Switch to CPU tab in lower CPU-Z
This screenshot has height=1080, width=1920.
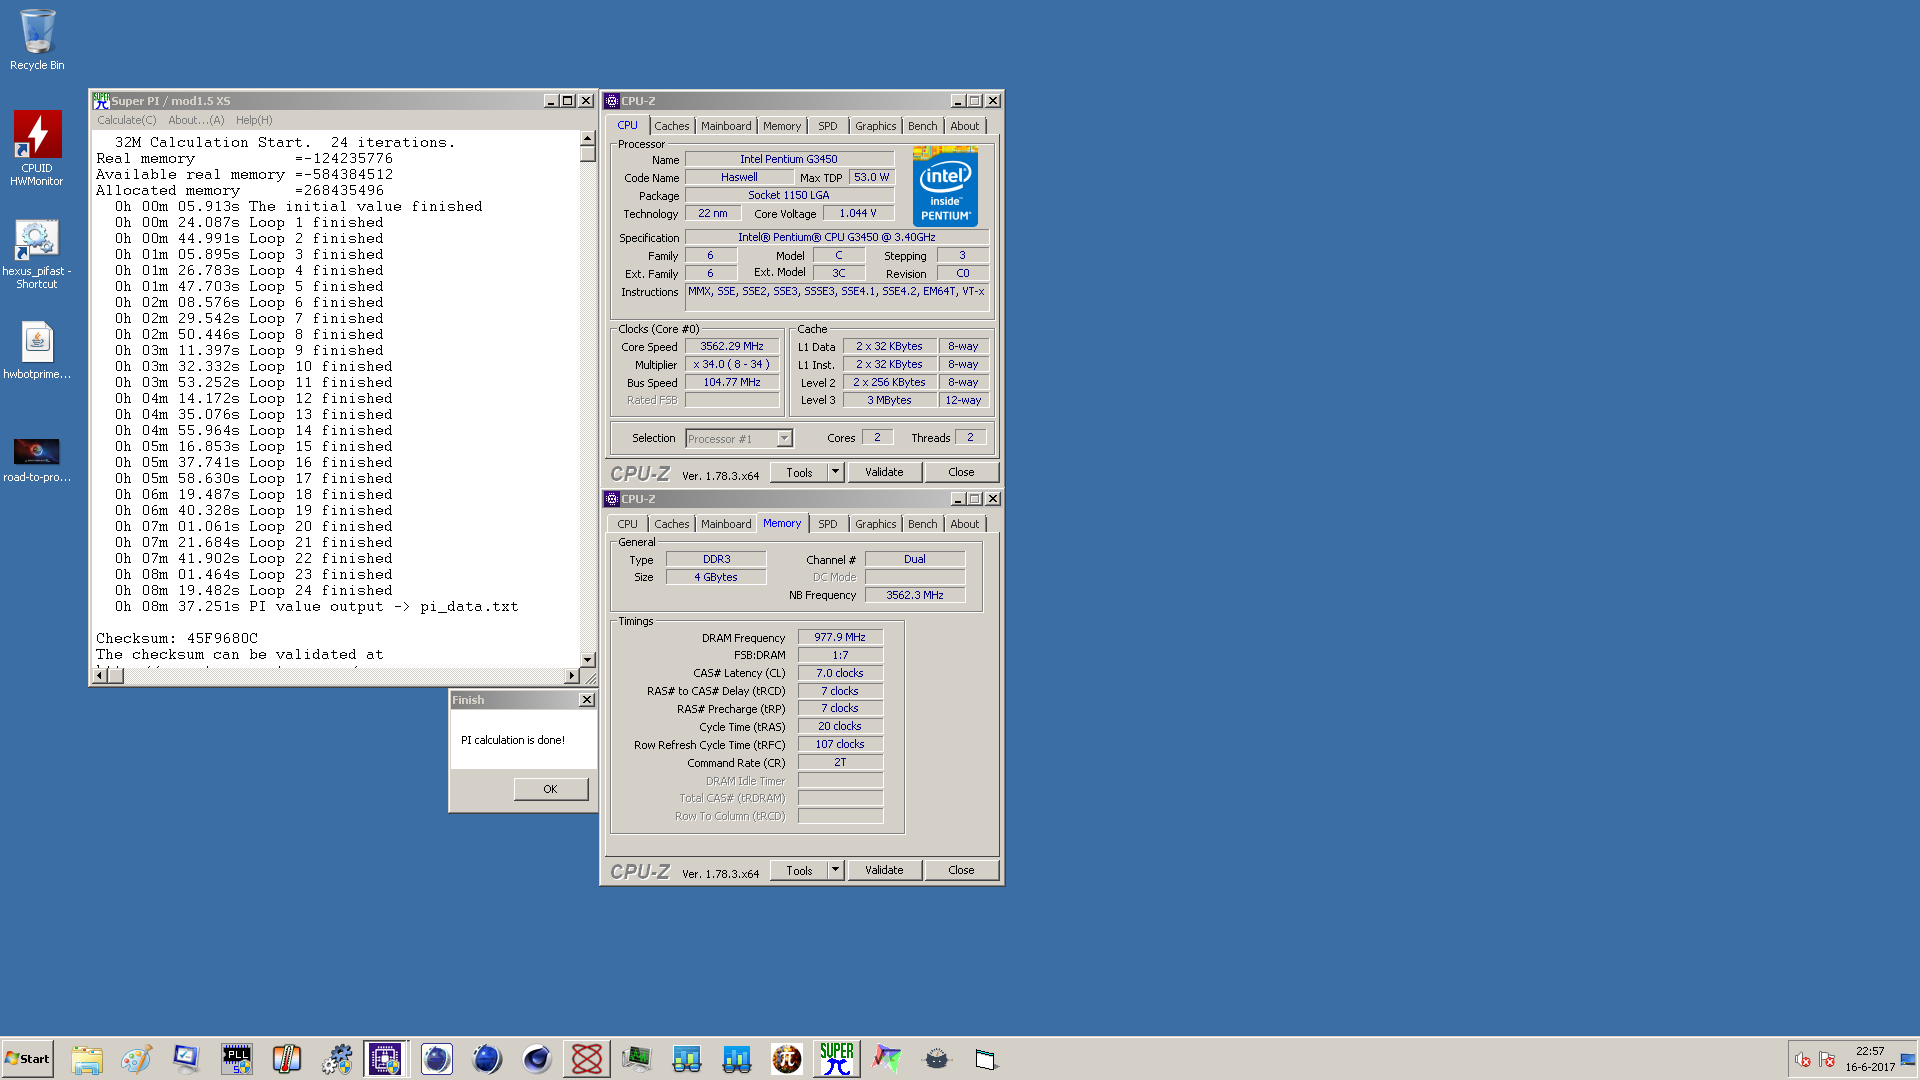coord(627,524)
